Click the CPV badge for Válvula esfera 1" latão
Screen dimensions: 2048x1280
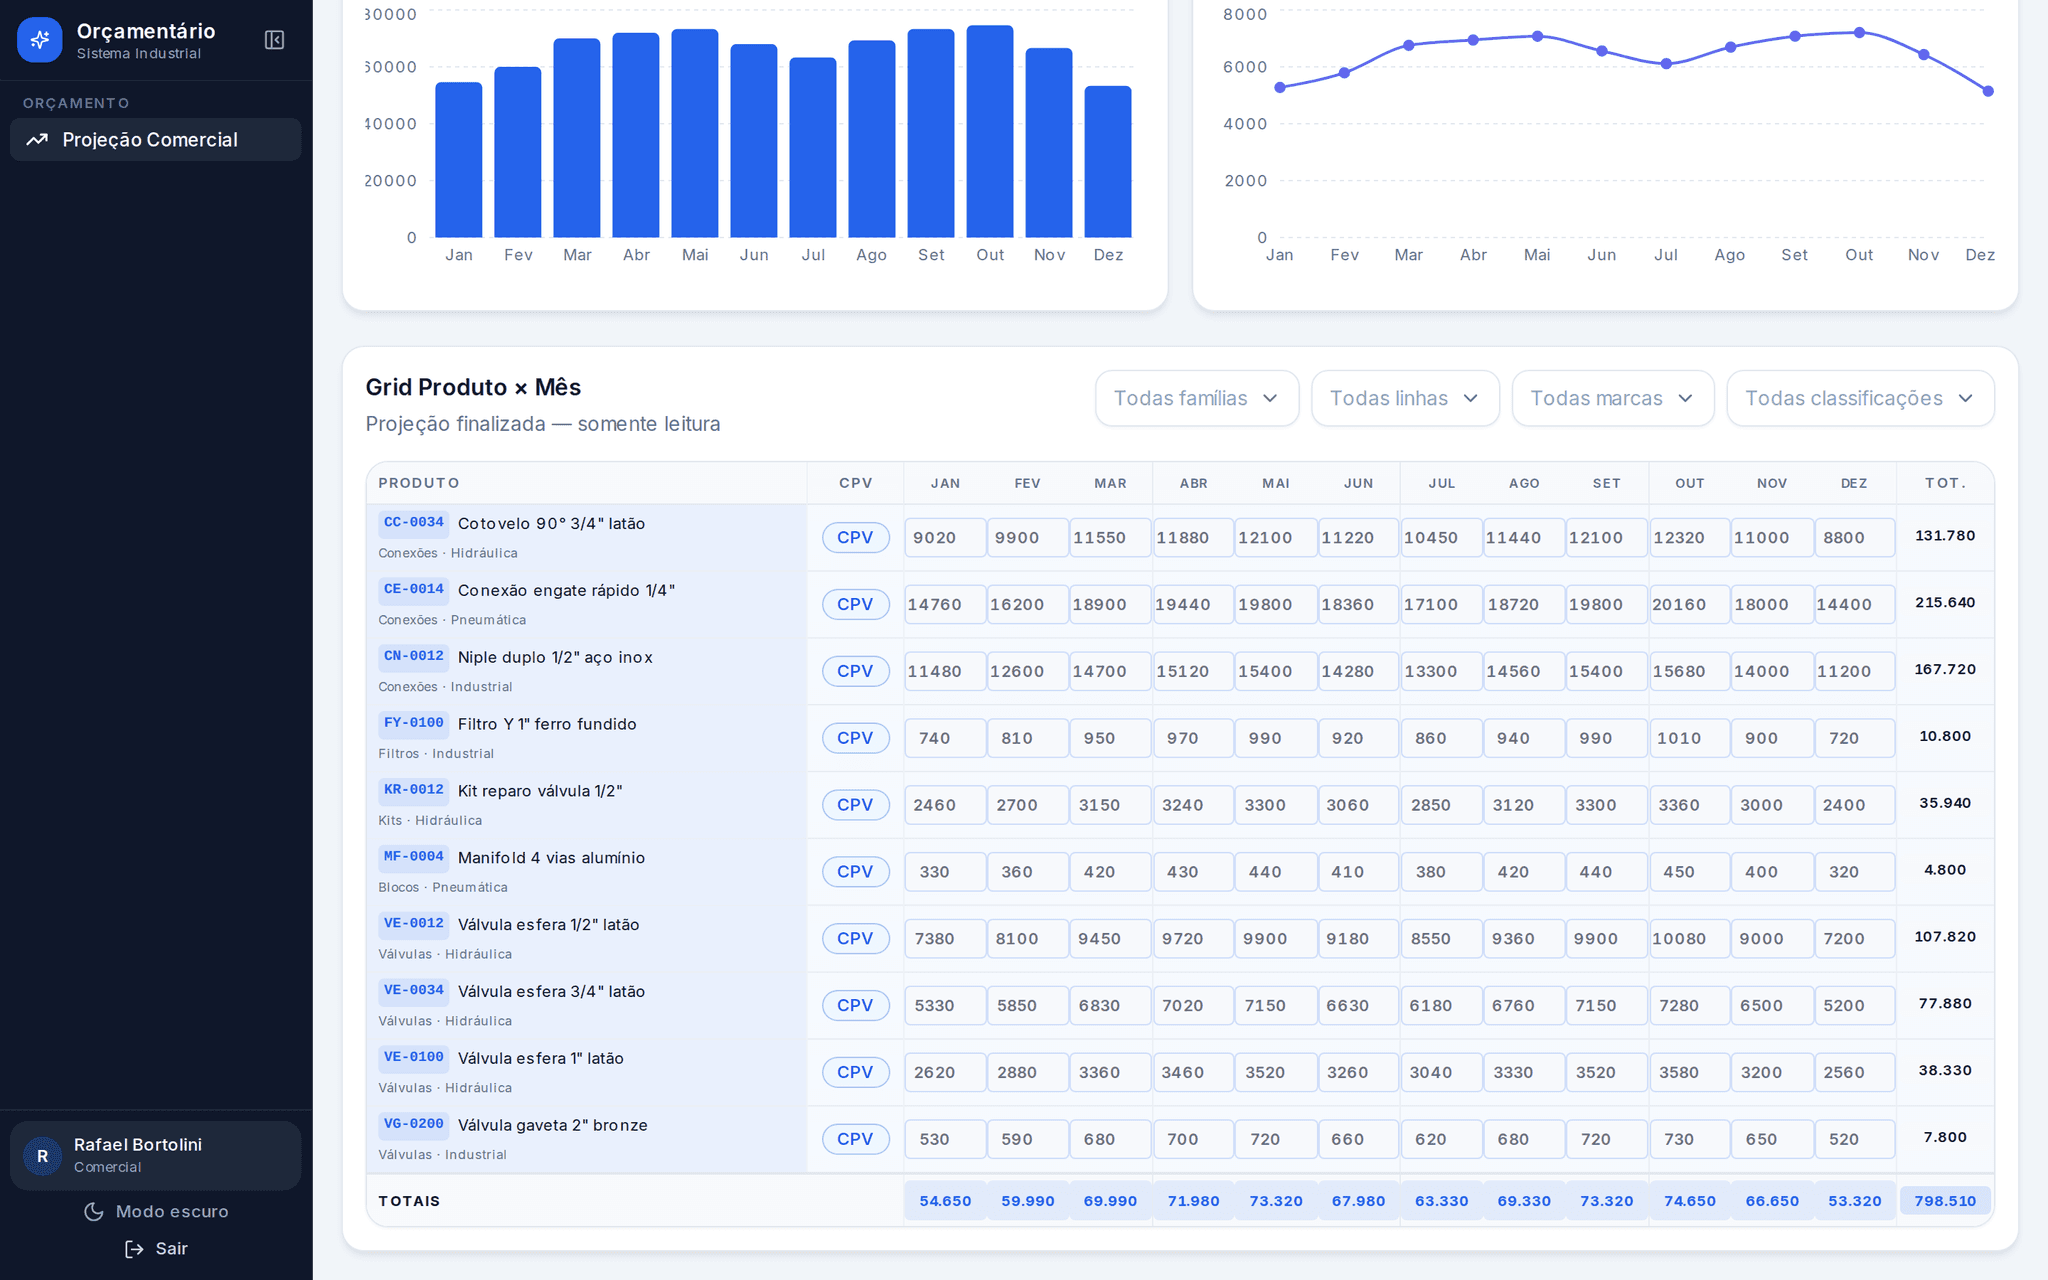tap(855, 1072)
